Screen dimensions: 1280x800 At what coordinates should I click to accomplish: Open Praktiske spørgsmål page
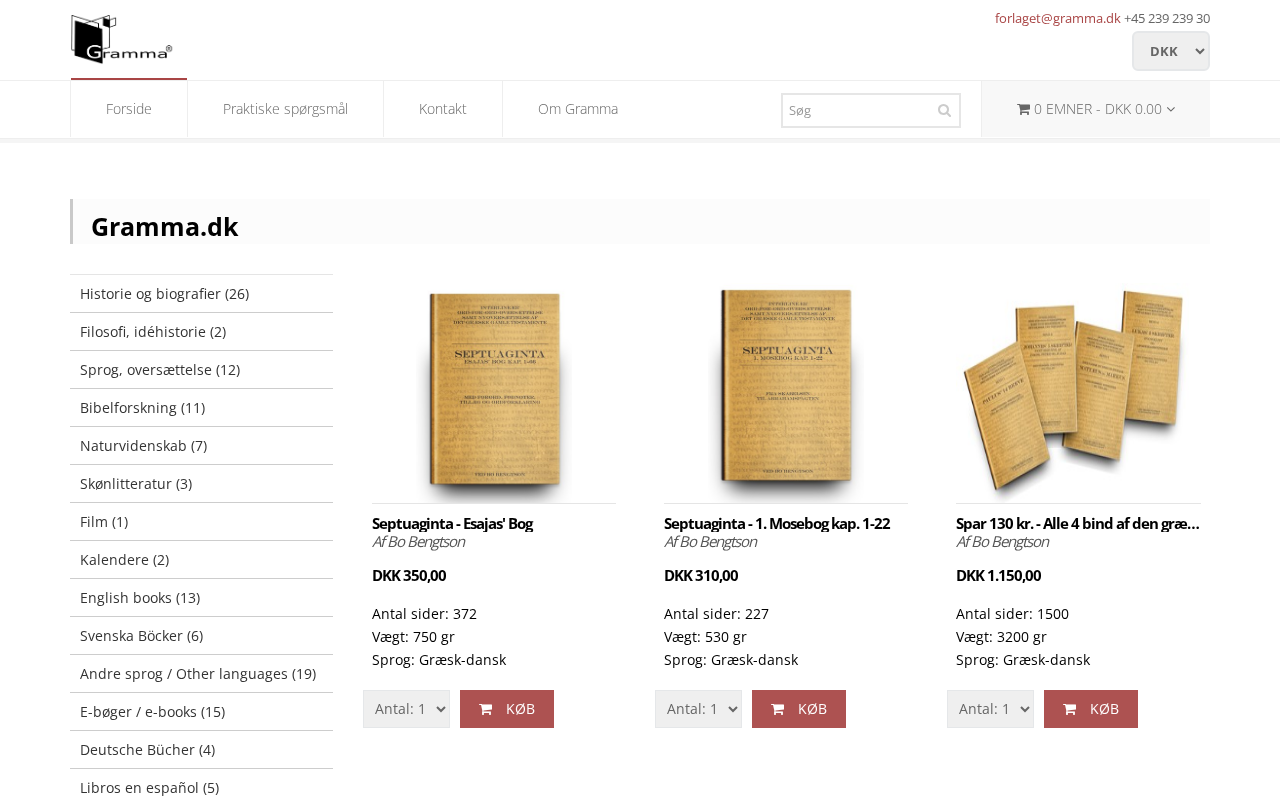[x=285, y=109]
